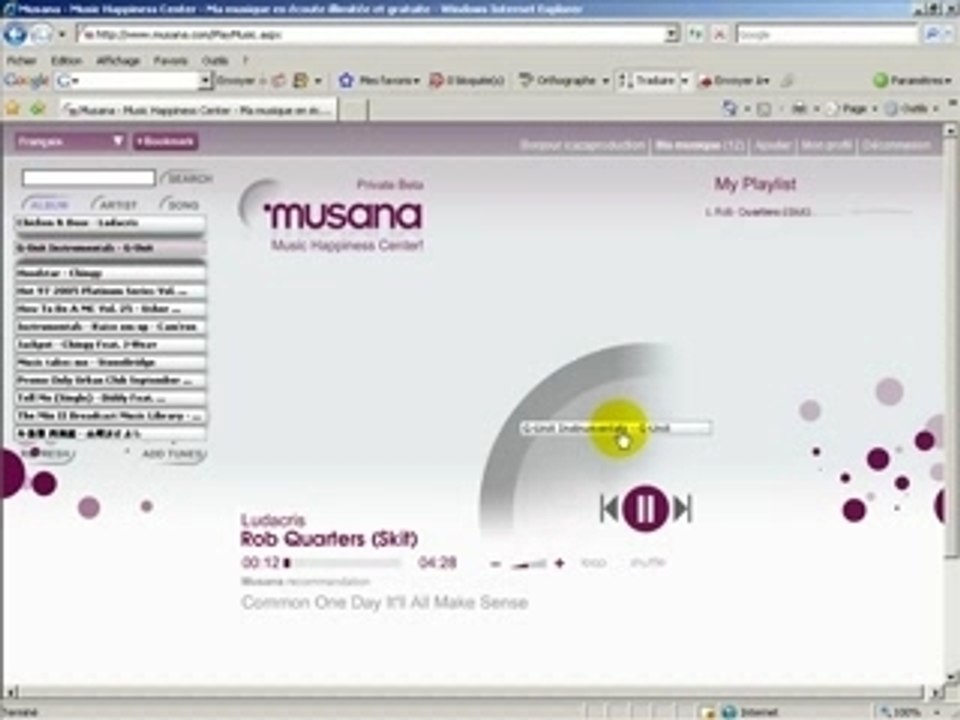The height and width of the screenshot is (720, 960).
Task: Click the red stop loading icon
Action: click(720, 35)
